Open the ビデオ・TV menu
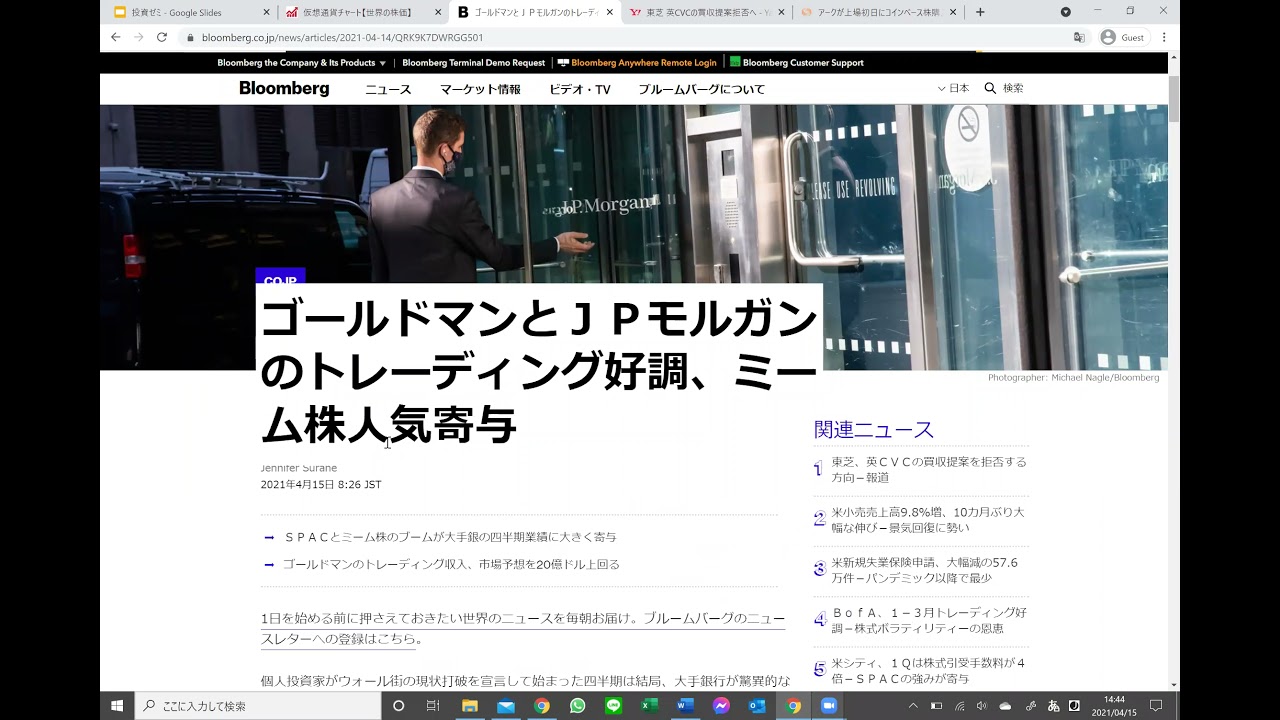1280x720 pixels. pos(579,89)
